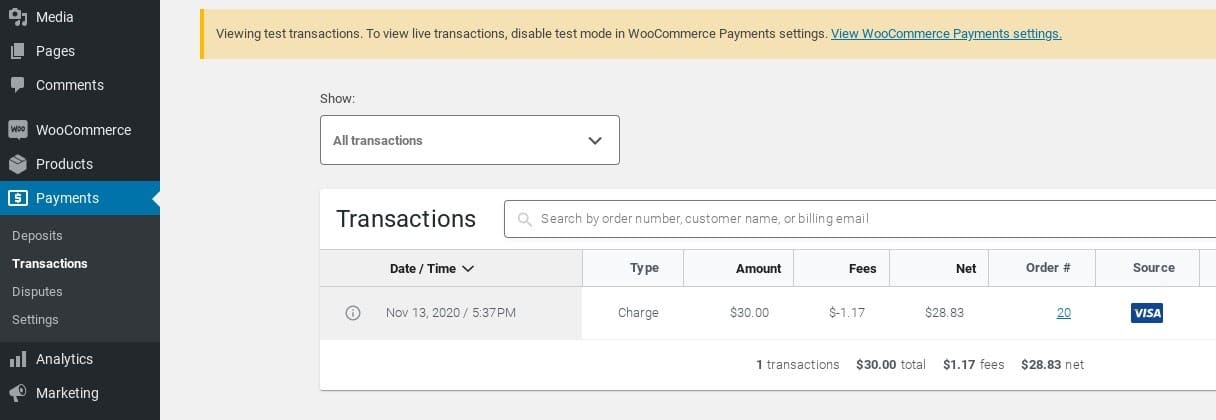Screen dimensions: 1216x420
Task: Sort by Date / Time column chevron
Action: pos(468,268)
